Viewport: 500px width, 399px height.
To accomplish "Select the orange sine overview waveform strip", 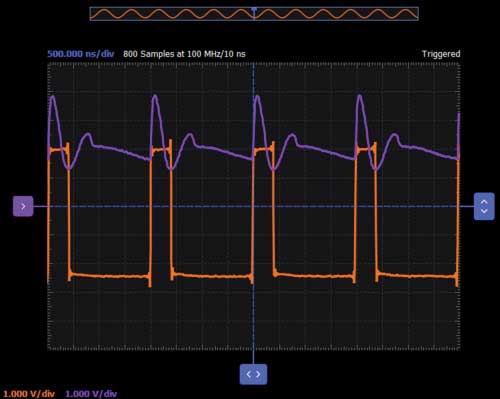I will pos(254,14).
